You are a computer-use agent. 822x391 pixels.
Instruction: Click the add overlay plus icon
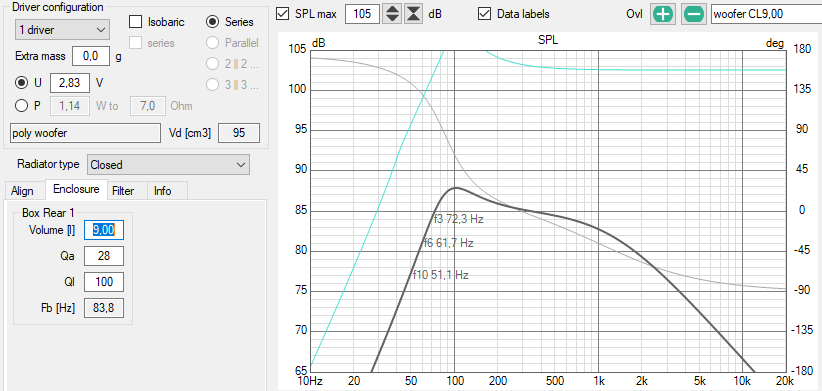click(663, 14)
